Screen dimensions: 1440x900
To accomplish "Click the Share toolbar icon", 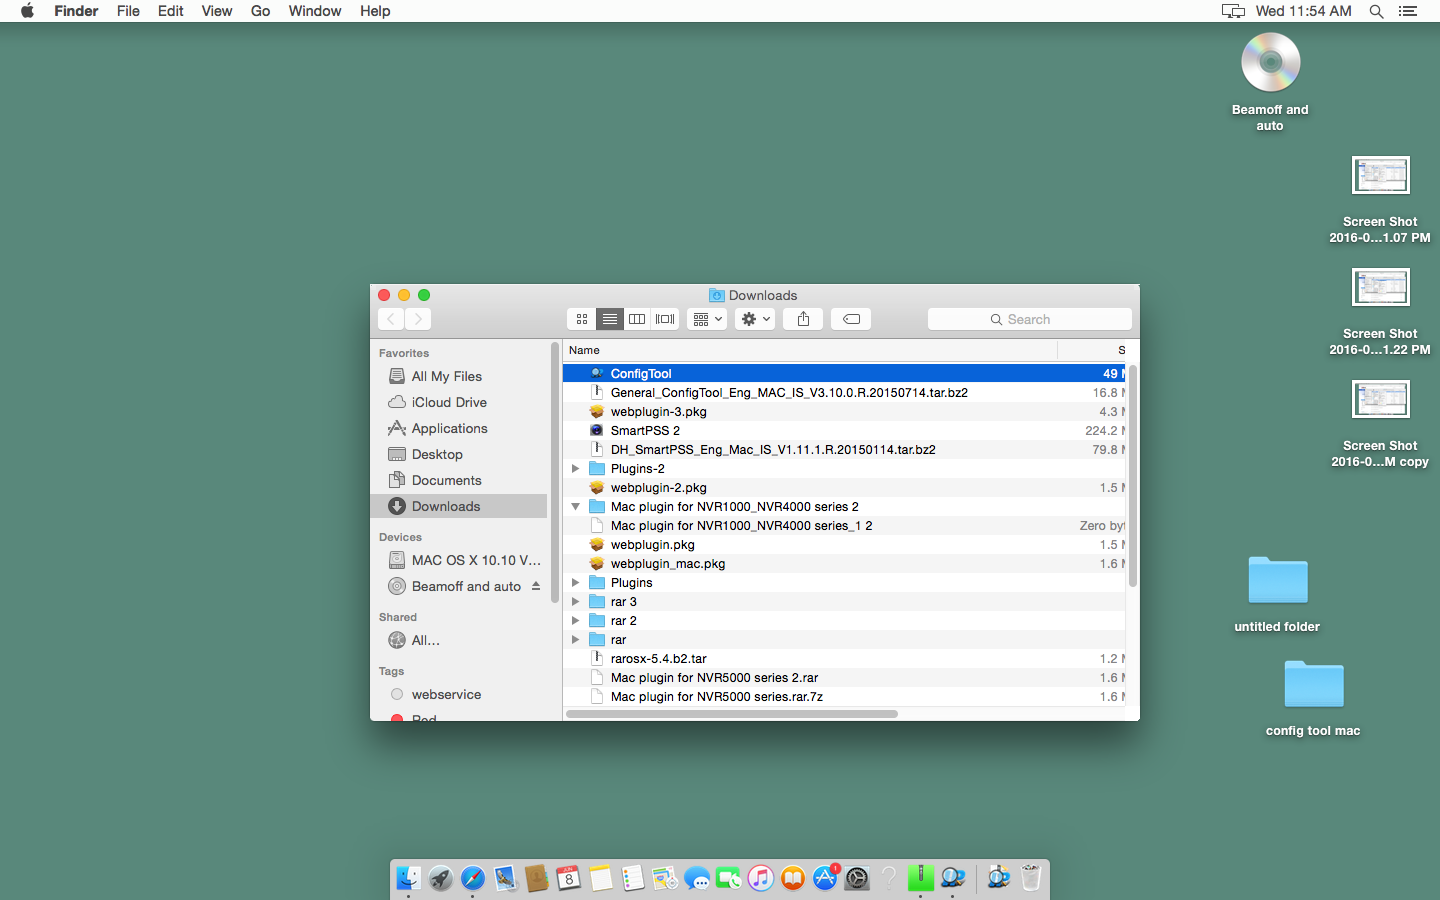I will tap(803, 319).
